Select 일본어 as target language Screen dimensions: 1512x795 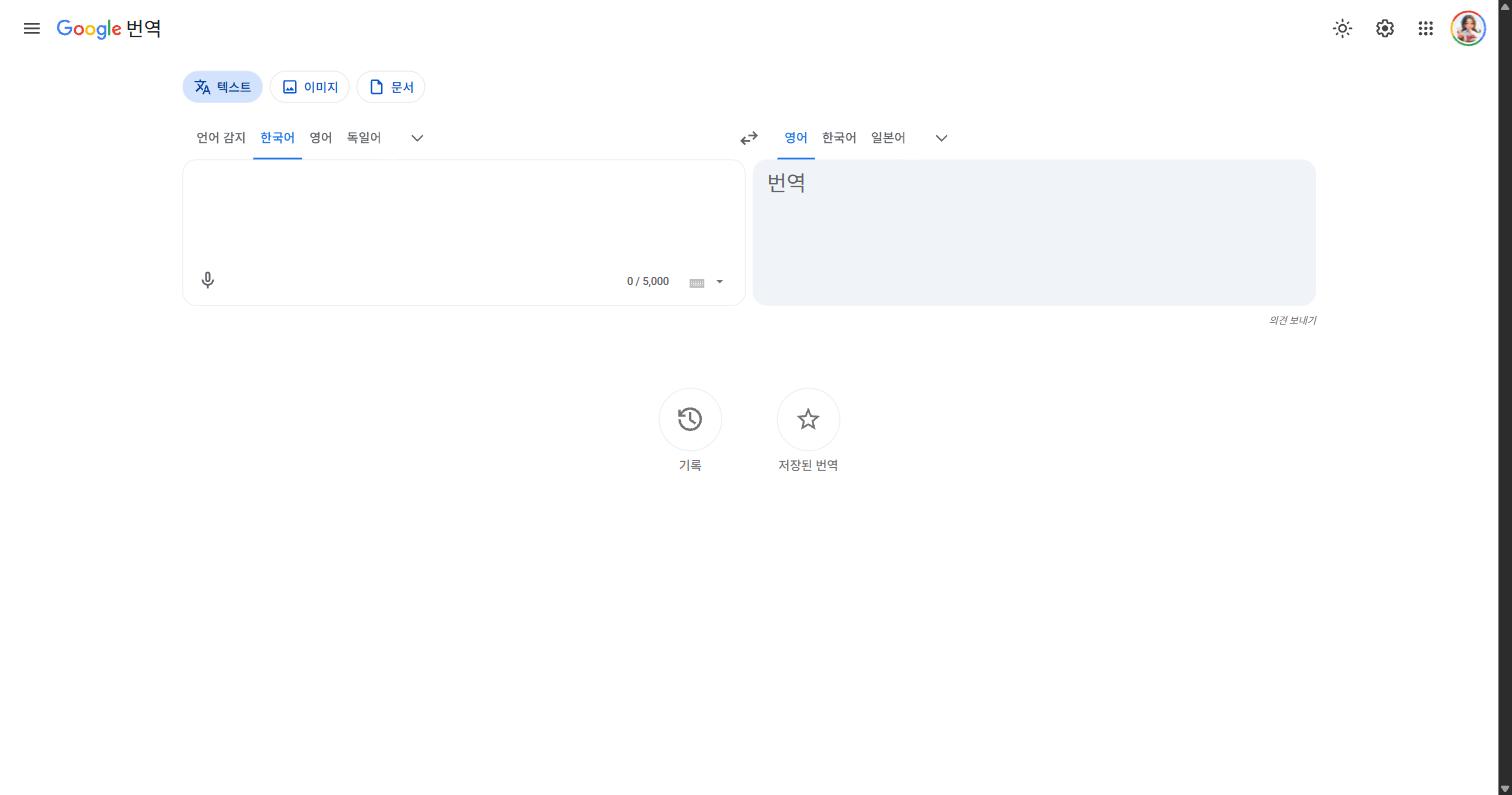[888, 138]
